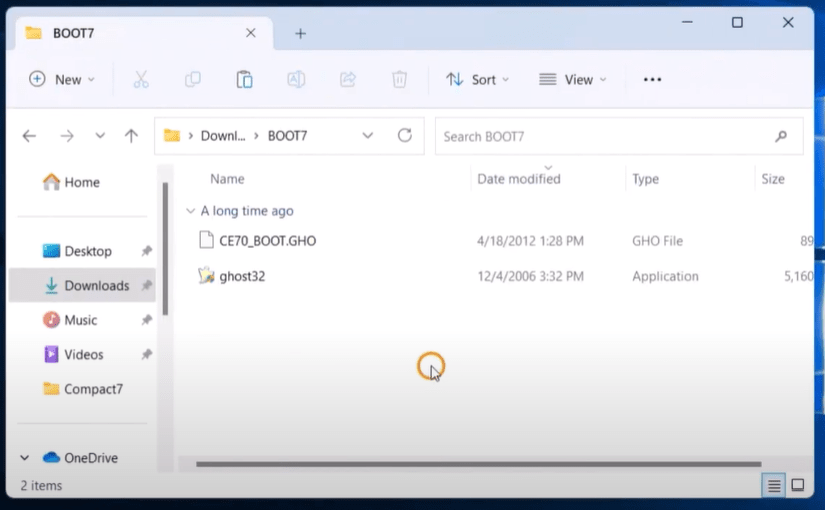The width and height of the screenshot is (825, 510).
Task: Add a new tab with plus button
Action: (300, 33)
